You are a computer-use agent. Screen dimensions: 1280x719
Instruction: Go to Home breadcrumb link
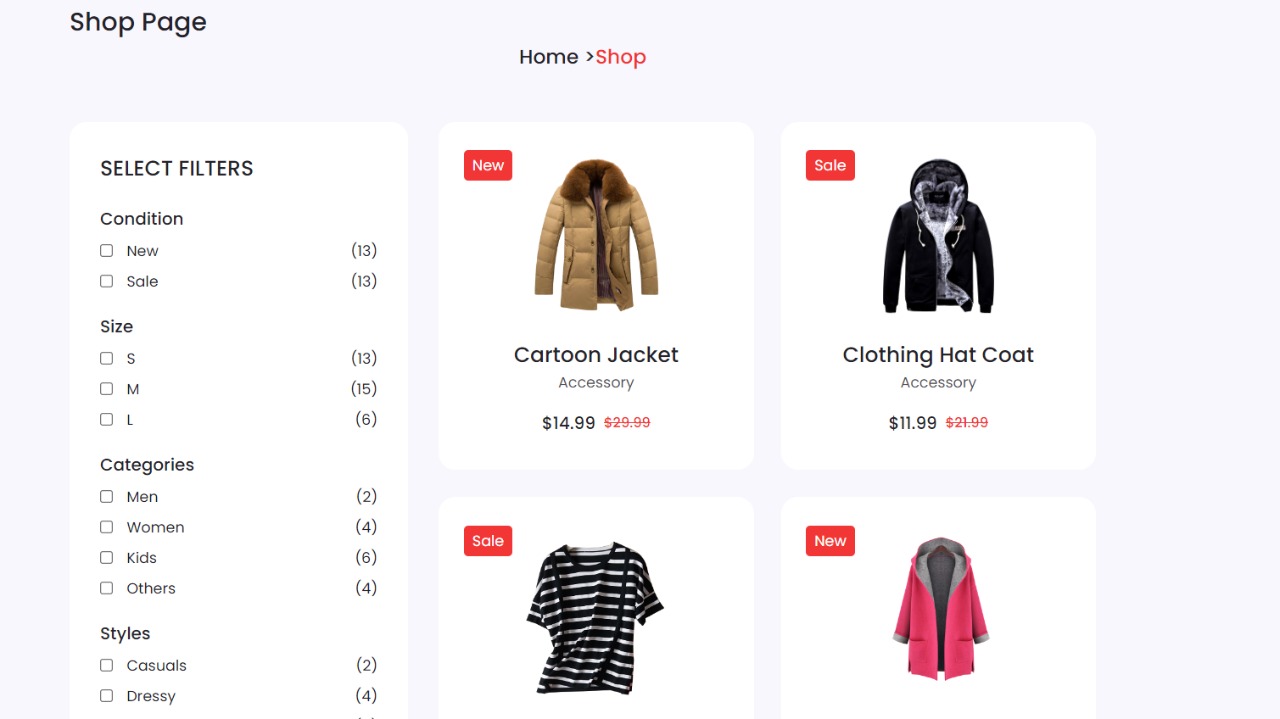coord(549,57)
